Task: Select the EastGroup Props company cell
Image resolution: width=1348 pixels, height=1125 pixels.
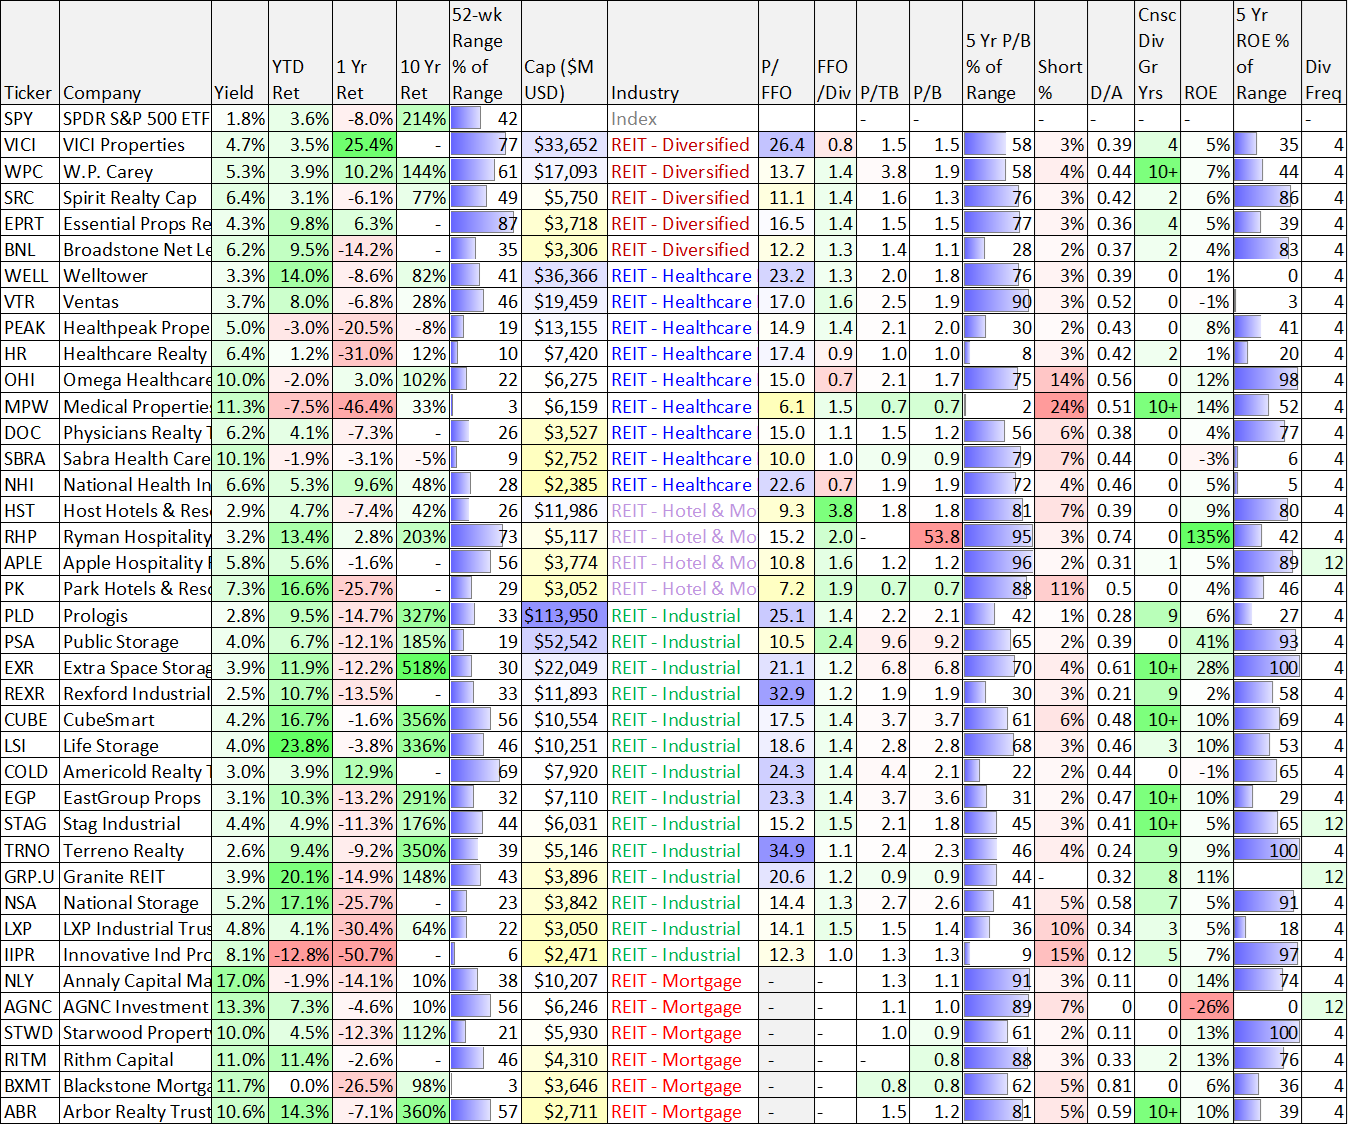Action: point(135,797)
